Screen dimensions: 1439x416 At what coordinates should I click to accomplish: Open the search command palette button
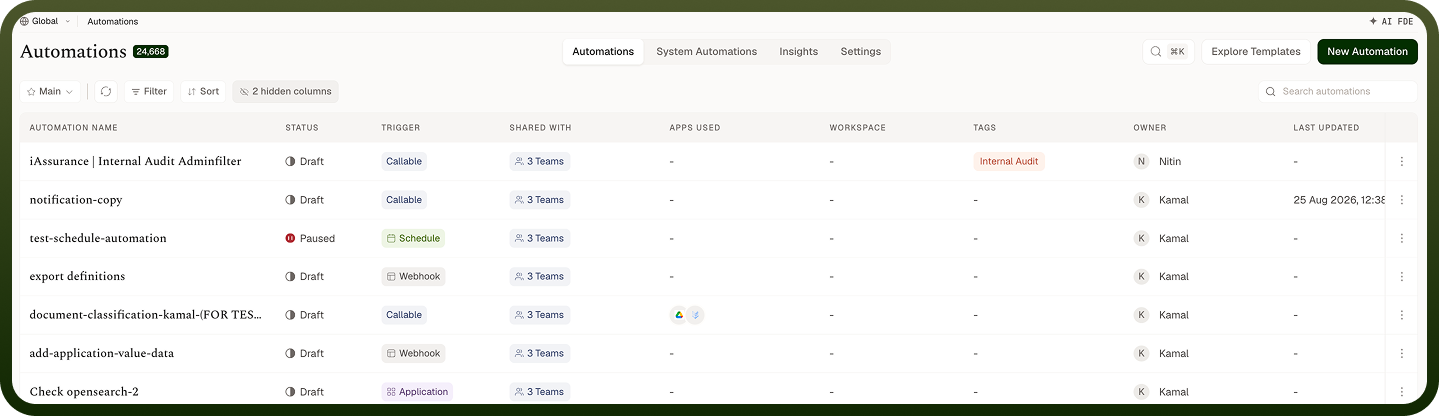pyautogui.click(x=1168, y=52)
